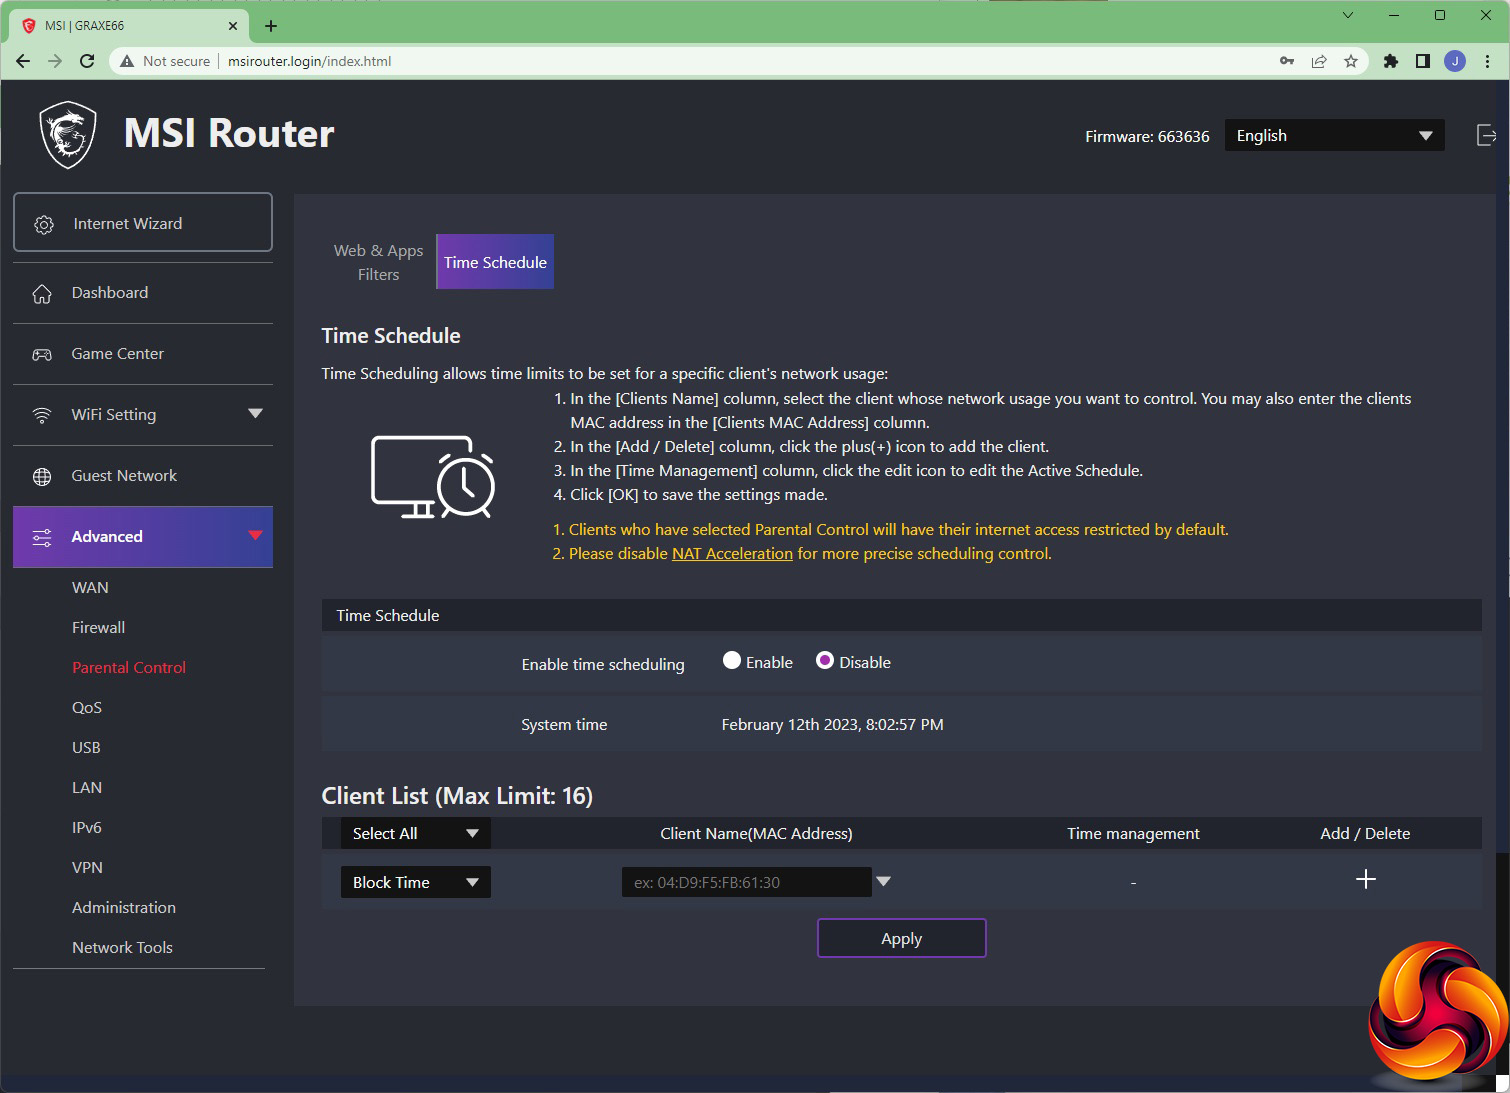Click the share page icon
This screenshot has width=1510, height=1093.
(x=1319, y=61)
